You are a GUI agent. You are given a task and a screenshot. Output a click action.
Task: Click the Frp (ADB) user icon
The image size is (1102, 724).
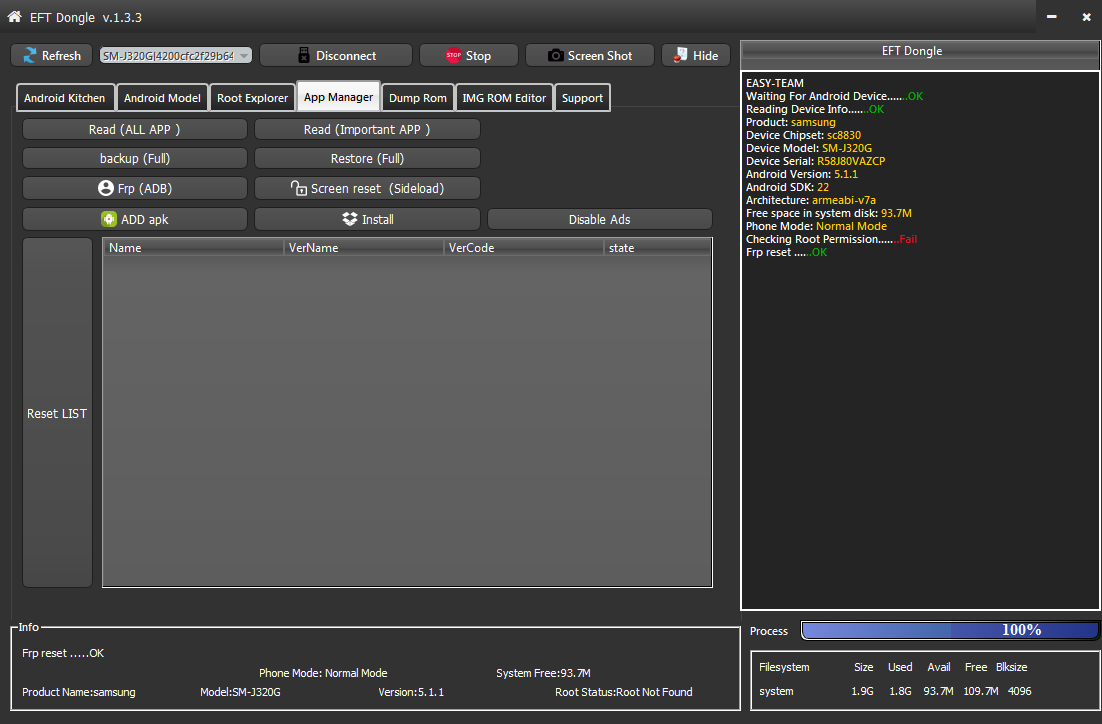click(x=105, y=188)
